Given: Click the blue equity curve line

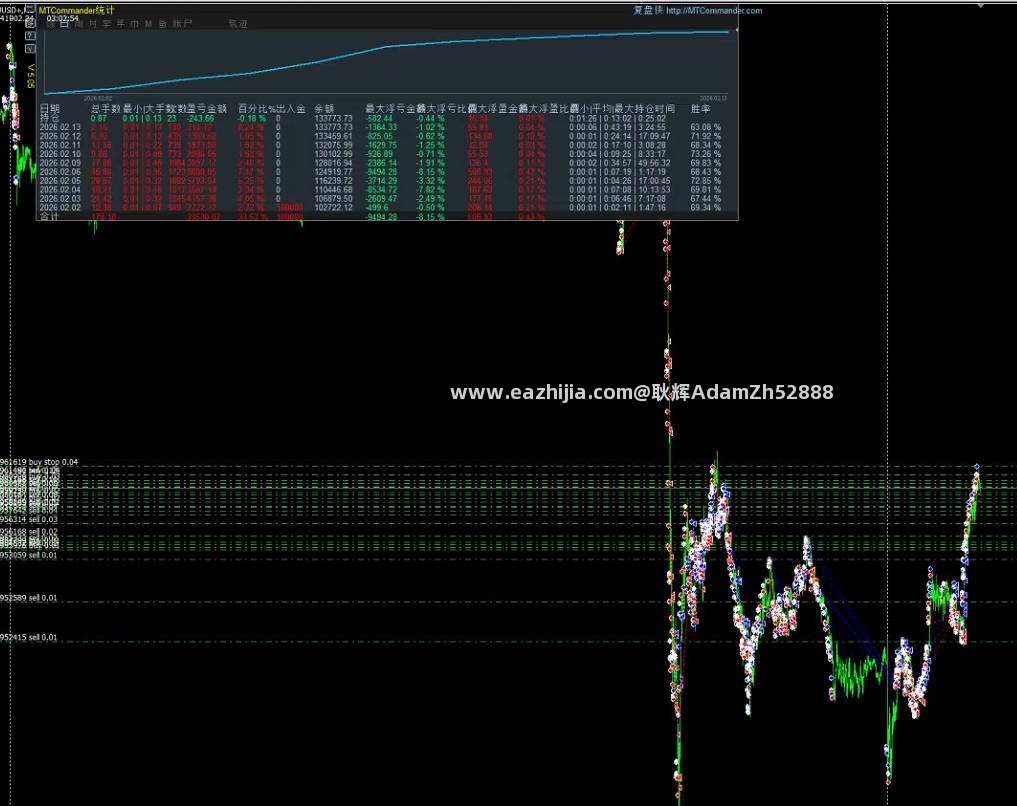Looking at the screenshot, I should click(x=389, y=46).
